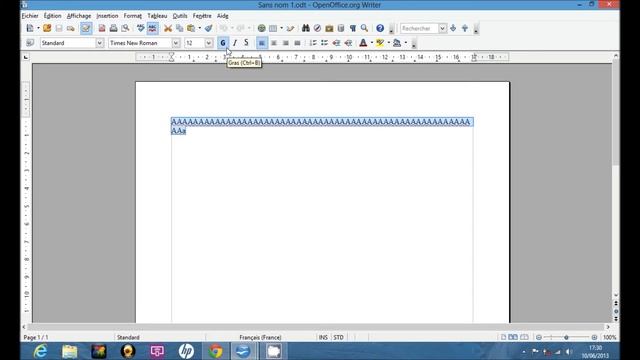This screenshot has height=360, width=640.
Task: Open Internet Explorer from the taskbar
Action: (40, 351)
